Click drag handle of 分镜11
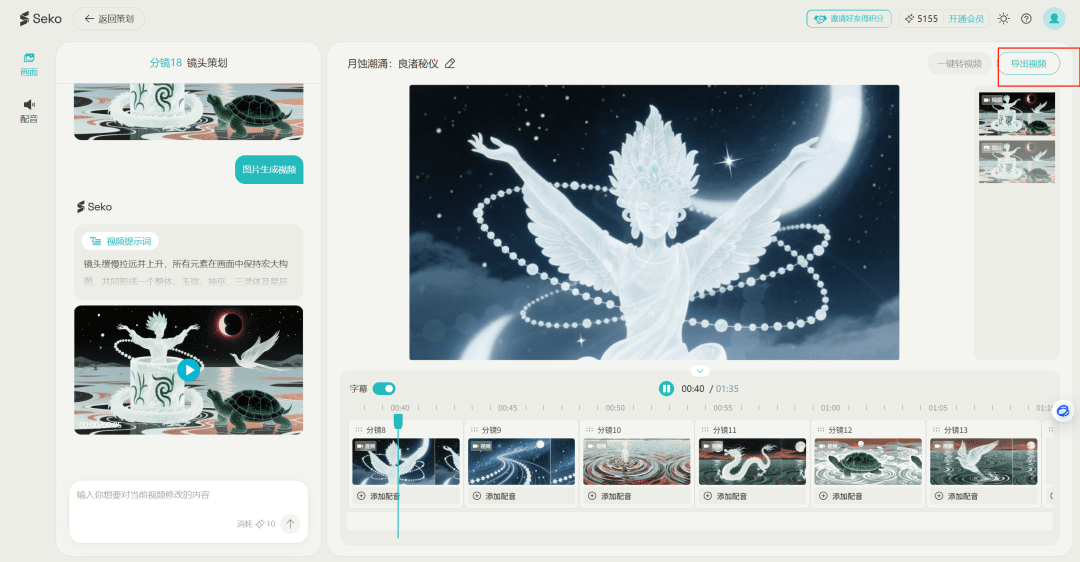Image resolution: width=1080 pixels, height=562 pixels. coord(705,430)
